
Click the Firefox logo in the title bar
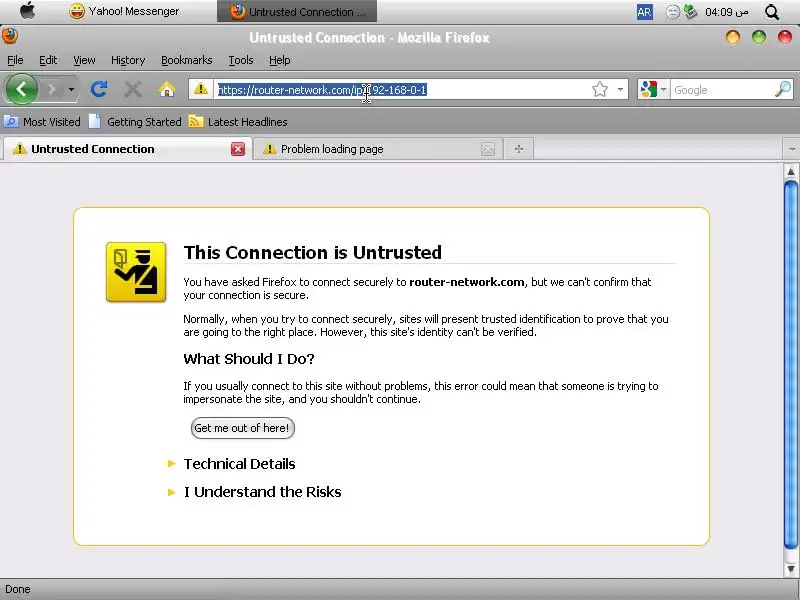click(x=9, y=36)
